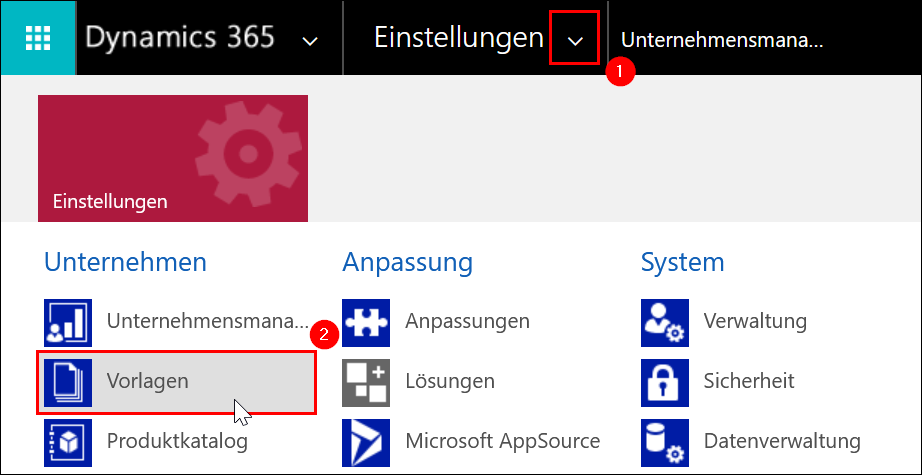Click the Datenverwaltung database icon

[x=665, y=443]
